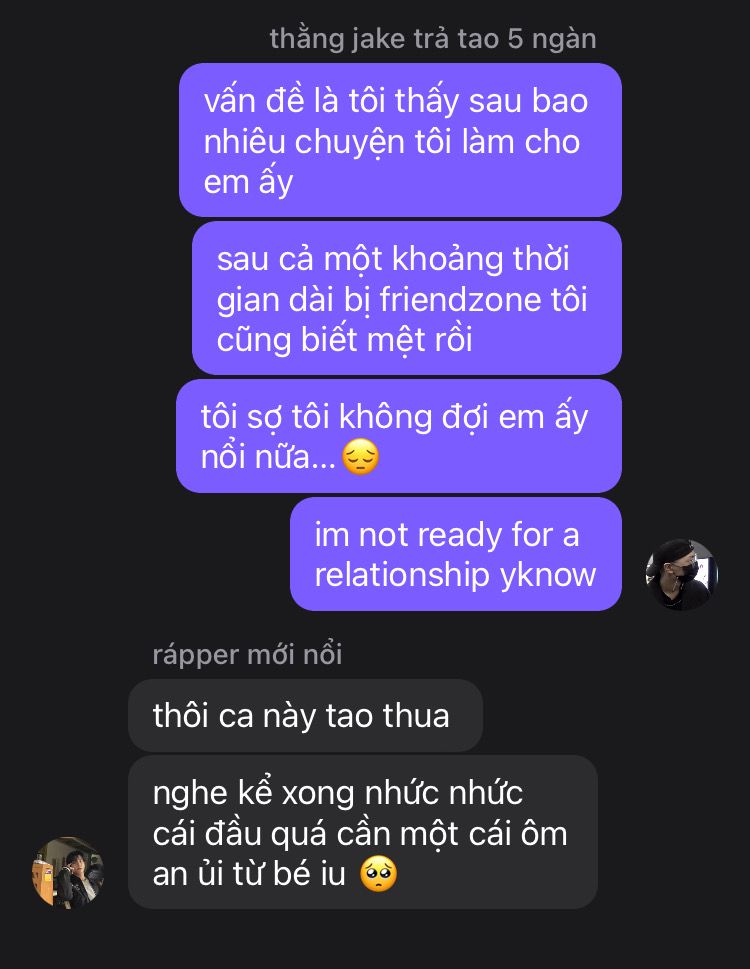Tap the 'sau cả một khoảng thời gian' bubble

(x=407, y=298)
